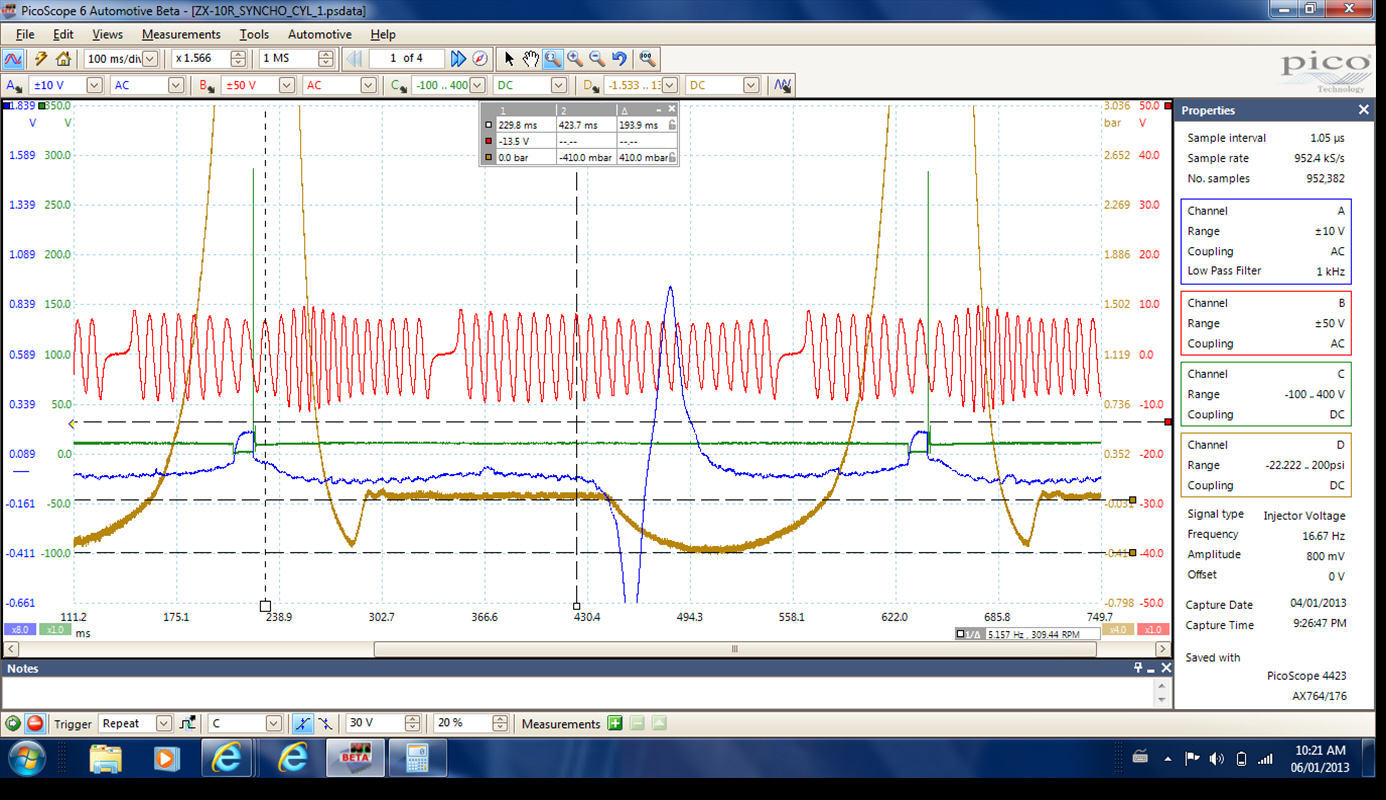Click the home icon in toolbar
This screenshot has width=1386, height=800.
(63, 59)
